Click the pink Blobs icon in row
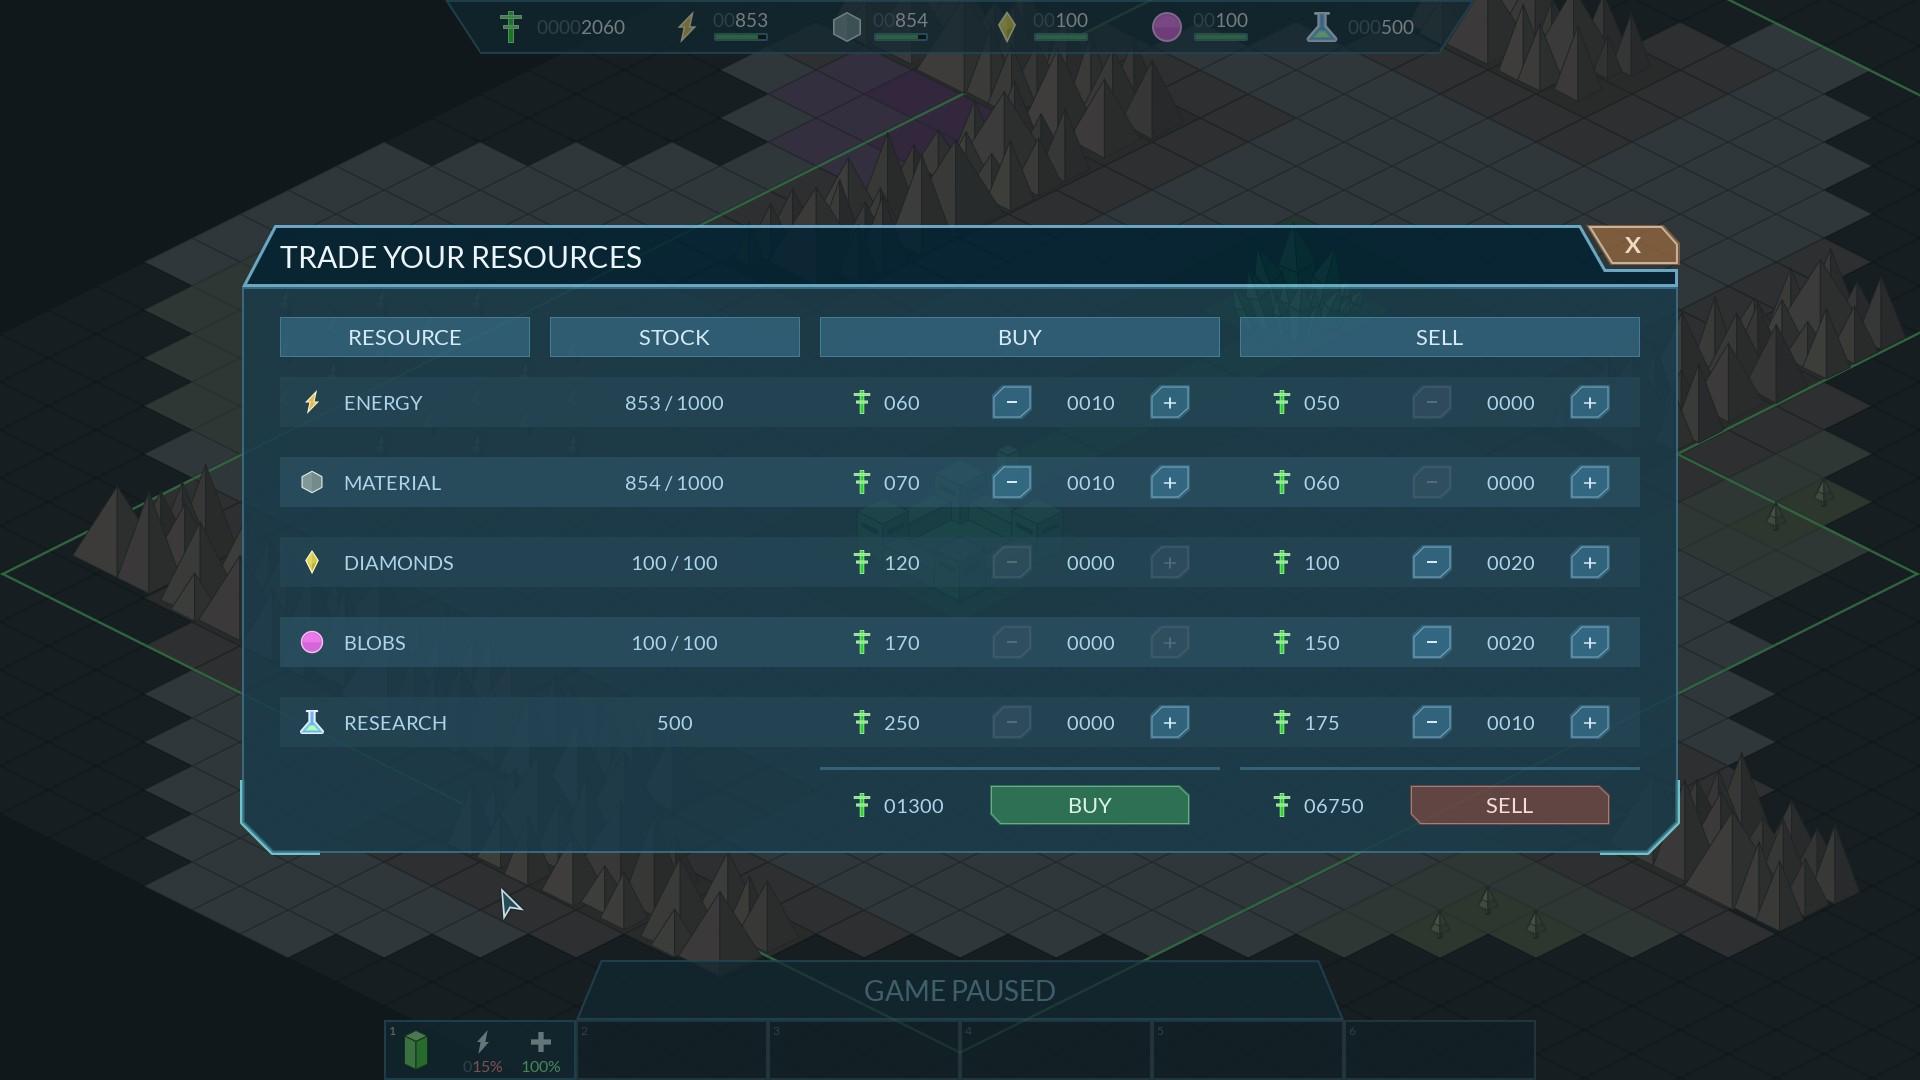 (312, 643)
